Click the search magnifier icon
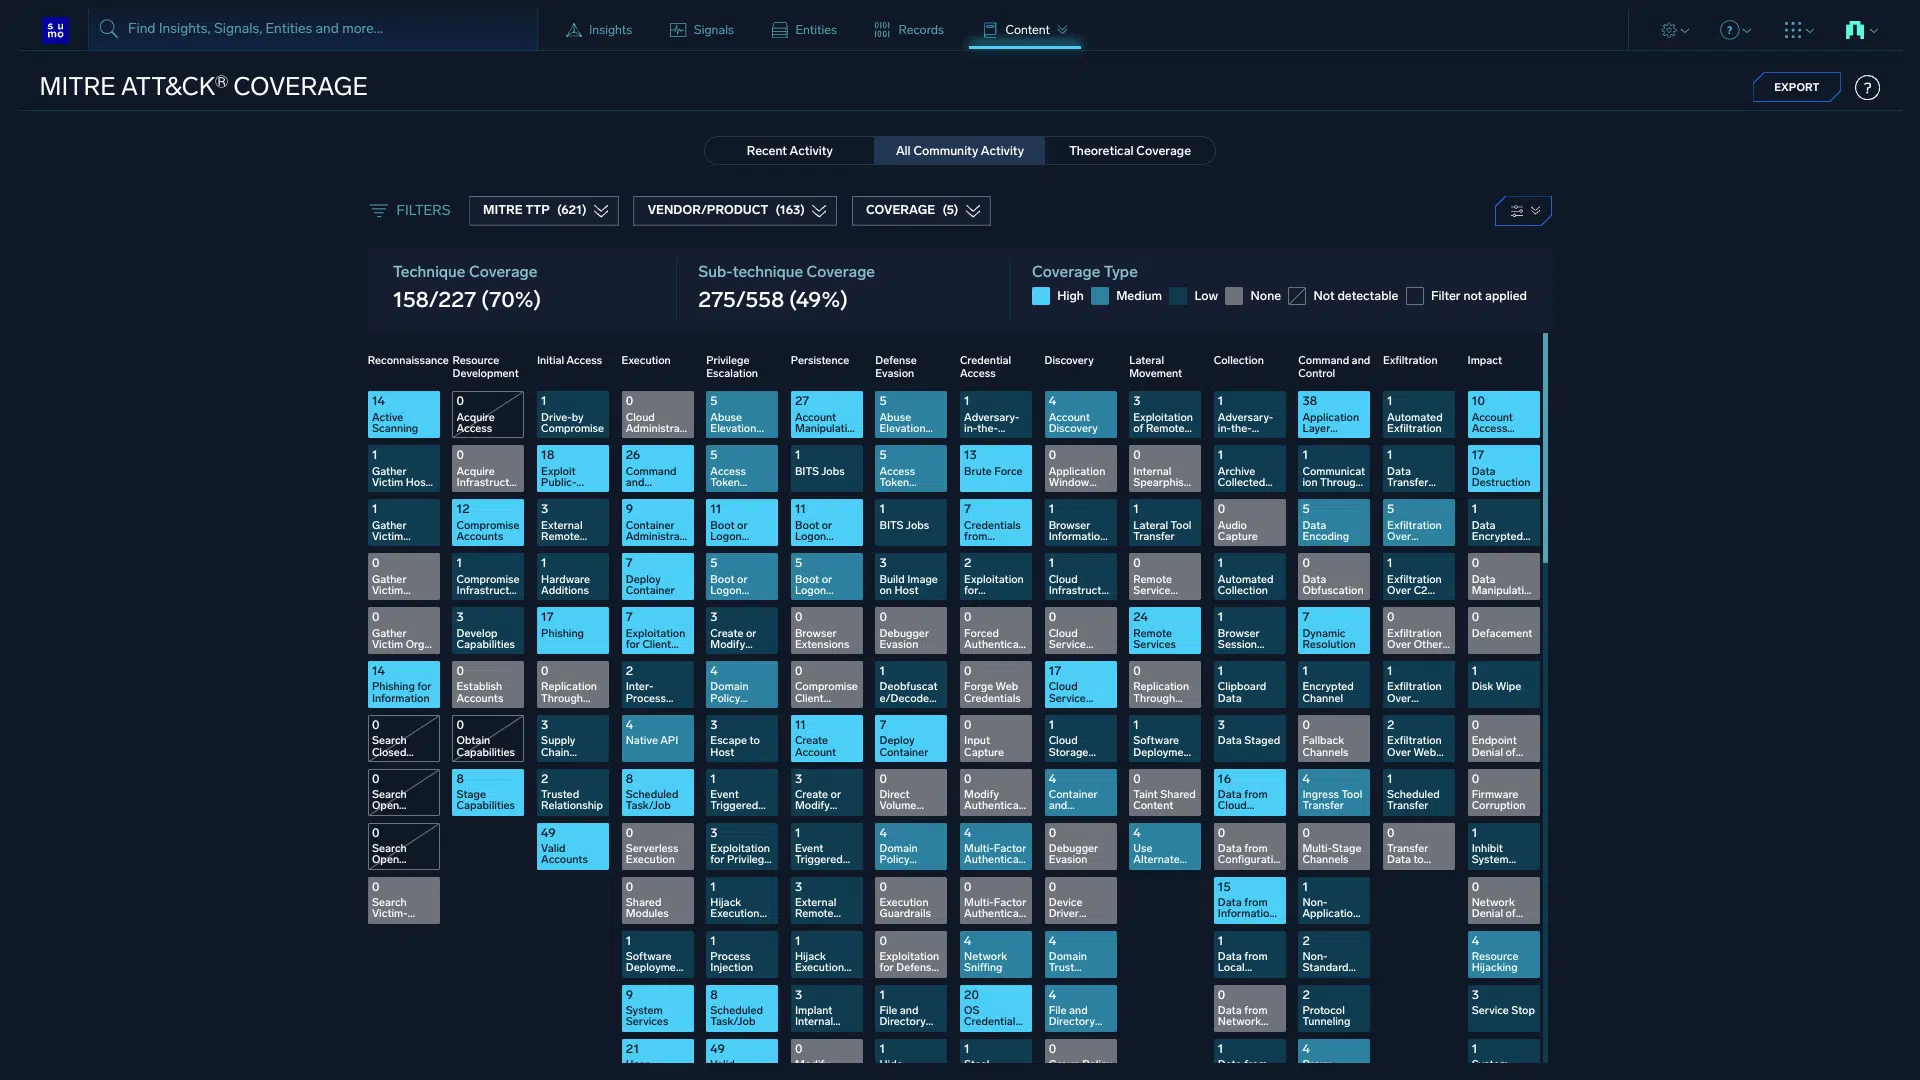This screenshot has width=1920, height=1080. [x=109, y=29]
